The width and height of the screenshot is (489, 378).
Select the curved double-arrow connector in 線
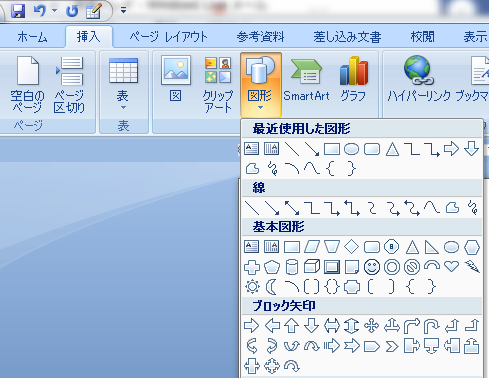[x=412, y=208]
